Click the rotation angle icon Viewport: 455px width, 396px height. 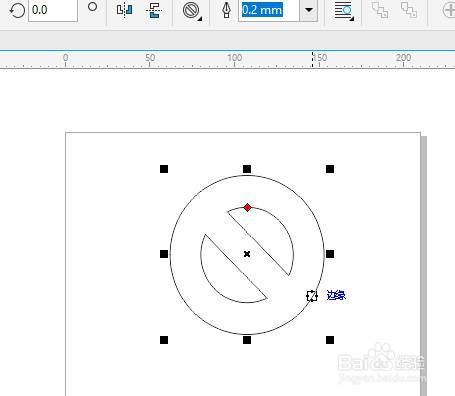[17, 10]
